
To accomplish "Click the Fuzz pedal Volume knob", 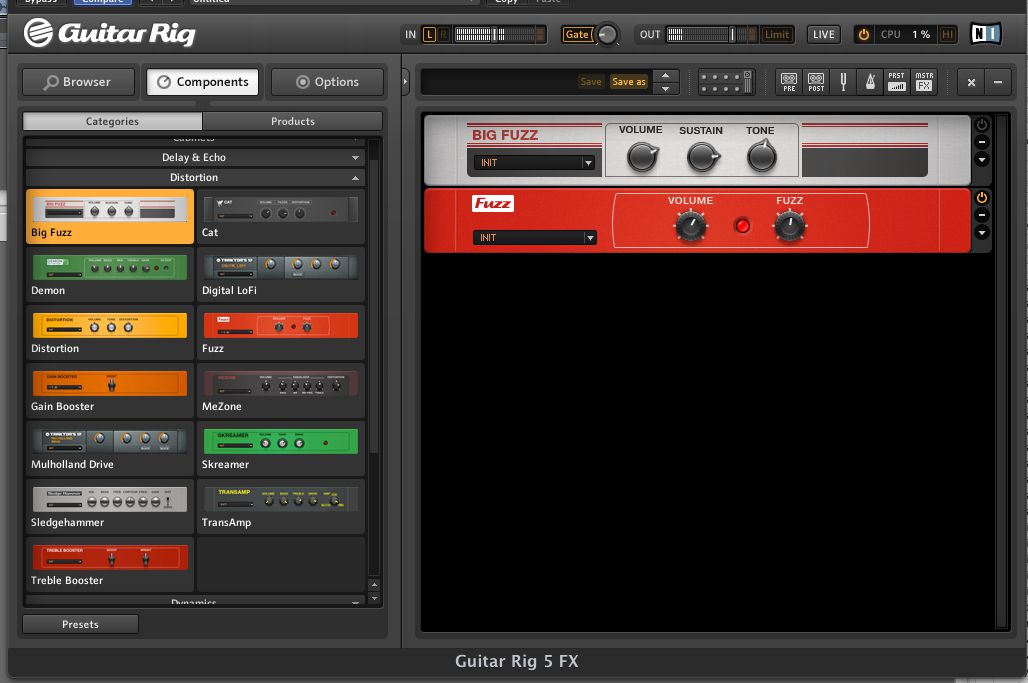I will tap(690, 227).
